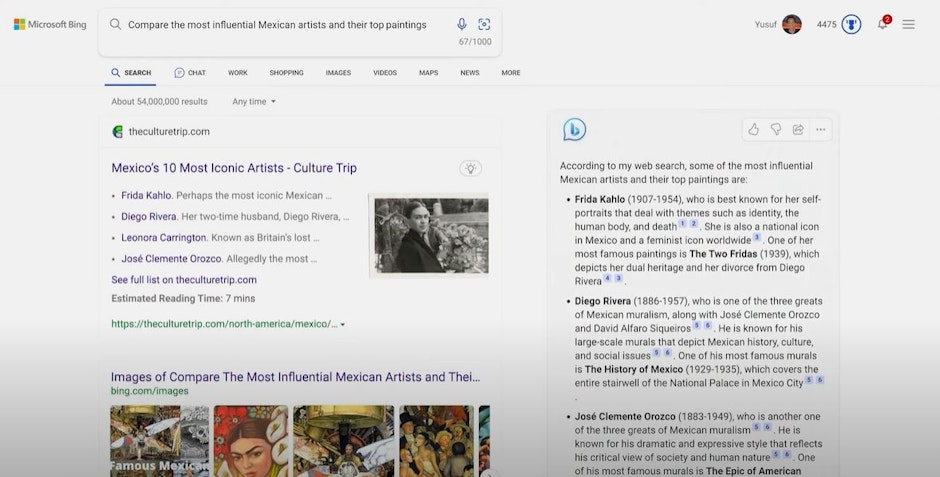The height and width of the screenshot is (477, 940).
Task: Click the search magnifier icon in search box
Action: tap(116, 24)
